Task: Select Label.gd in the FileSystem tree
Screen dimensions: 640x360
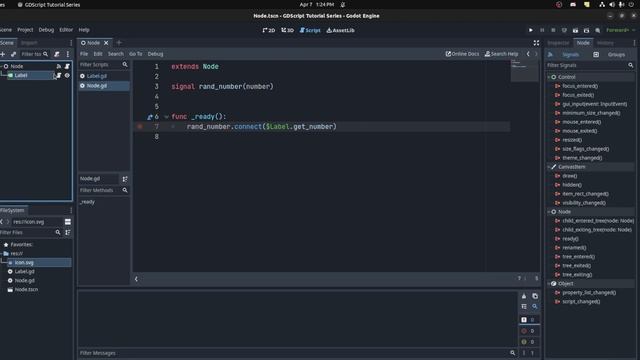Action: click(x=24, y=271)
